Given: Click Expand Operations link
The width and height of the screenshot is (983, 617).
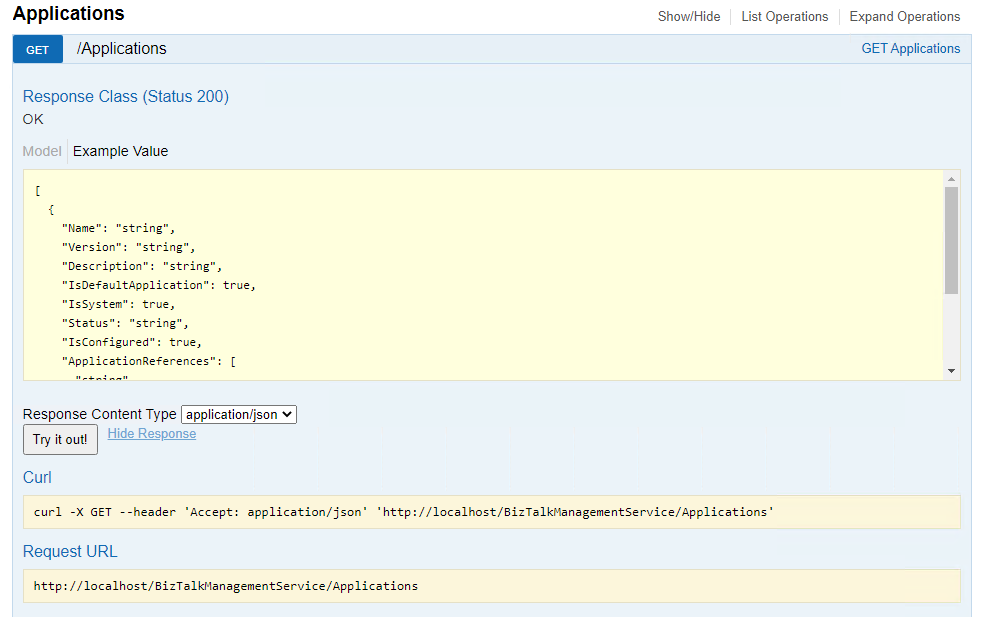Looking at the screenshot, I should coord(904,16).
